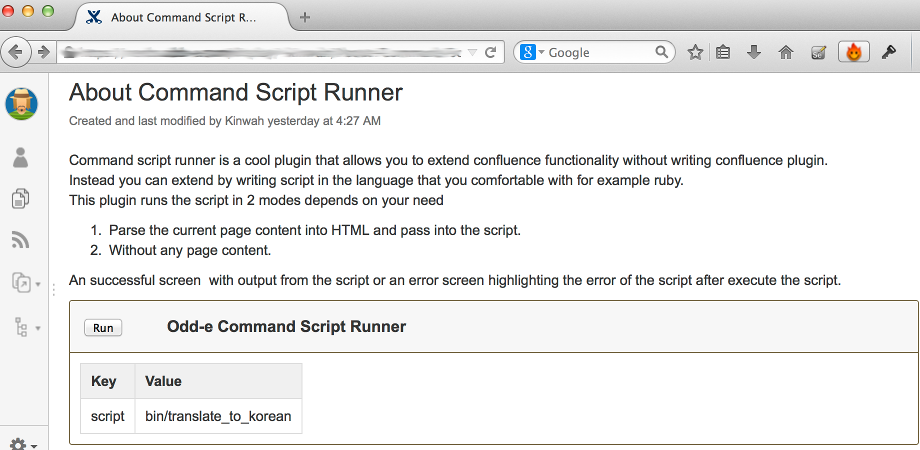Click the browser back button
Viewport: 920px width, 450px height.
click(x=17, y=52)
